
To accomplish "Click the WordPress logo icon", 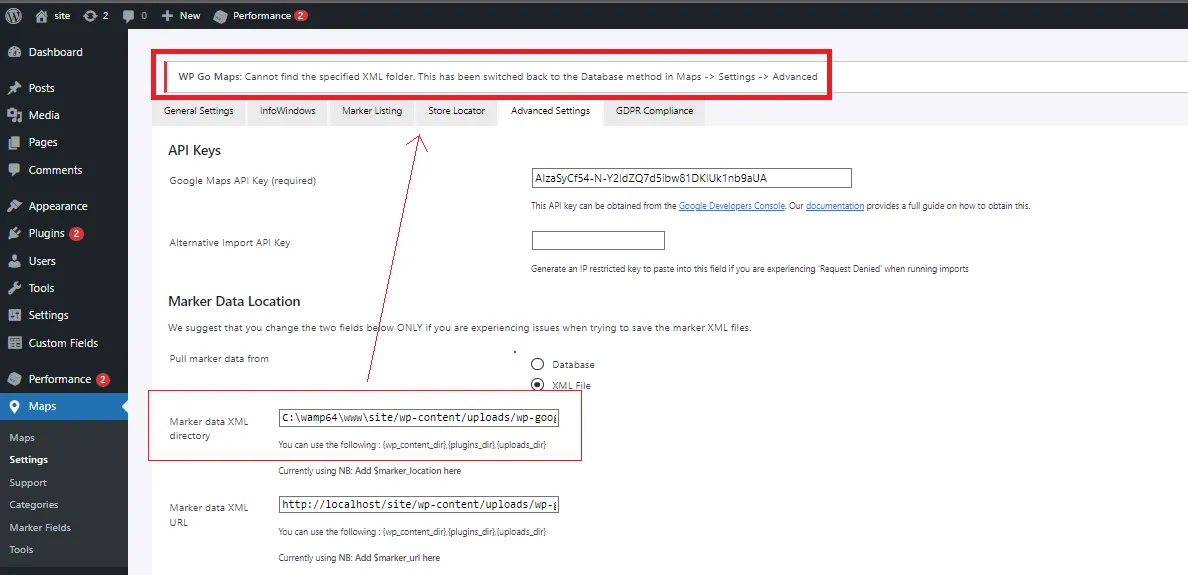I will pyautogui.click(x=14, y=15).
